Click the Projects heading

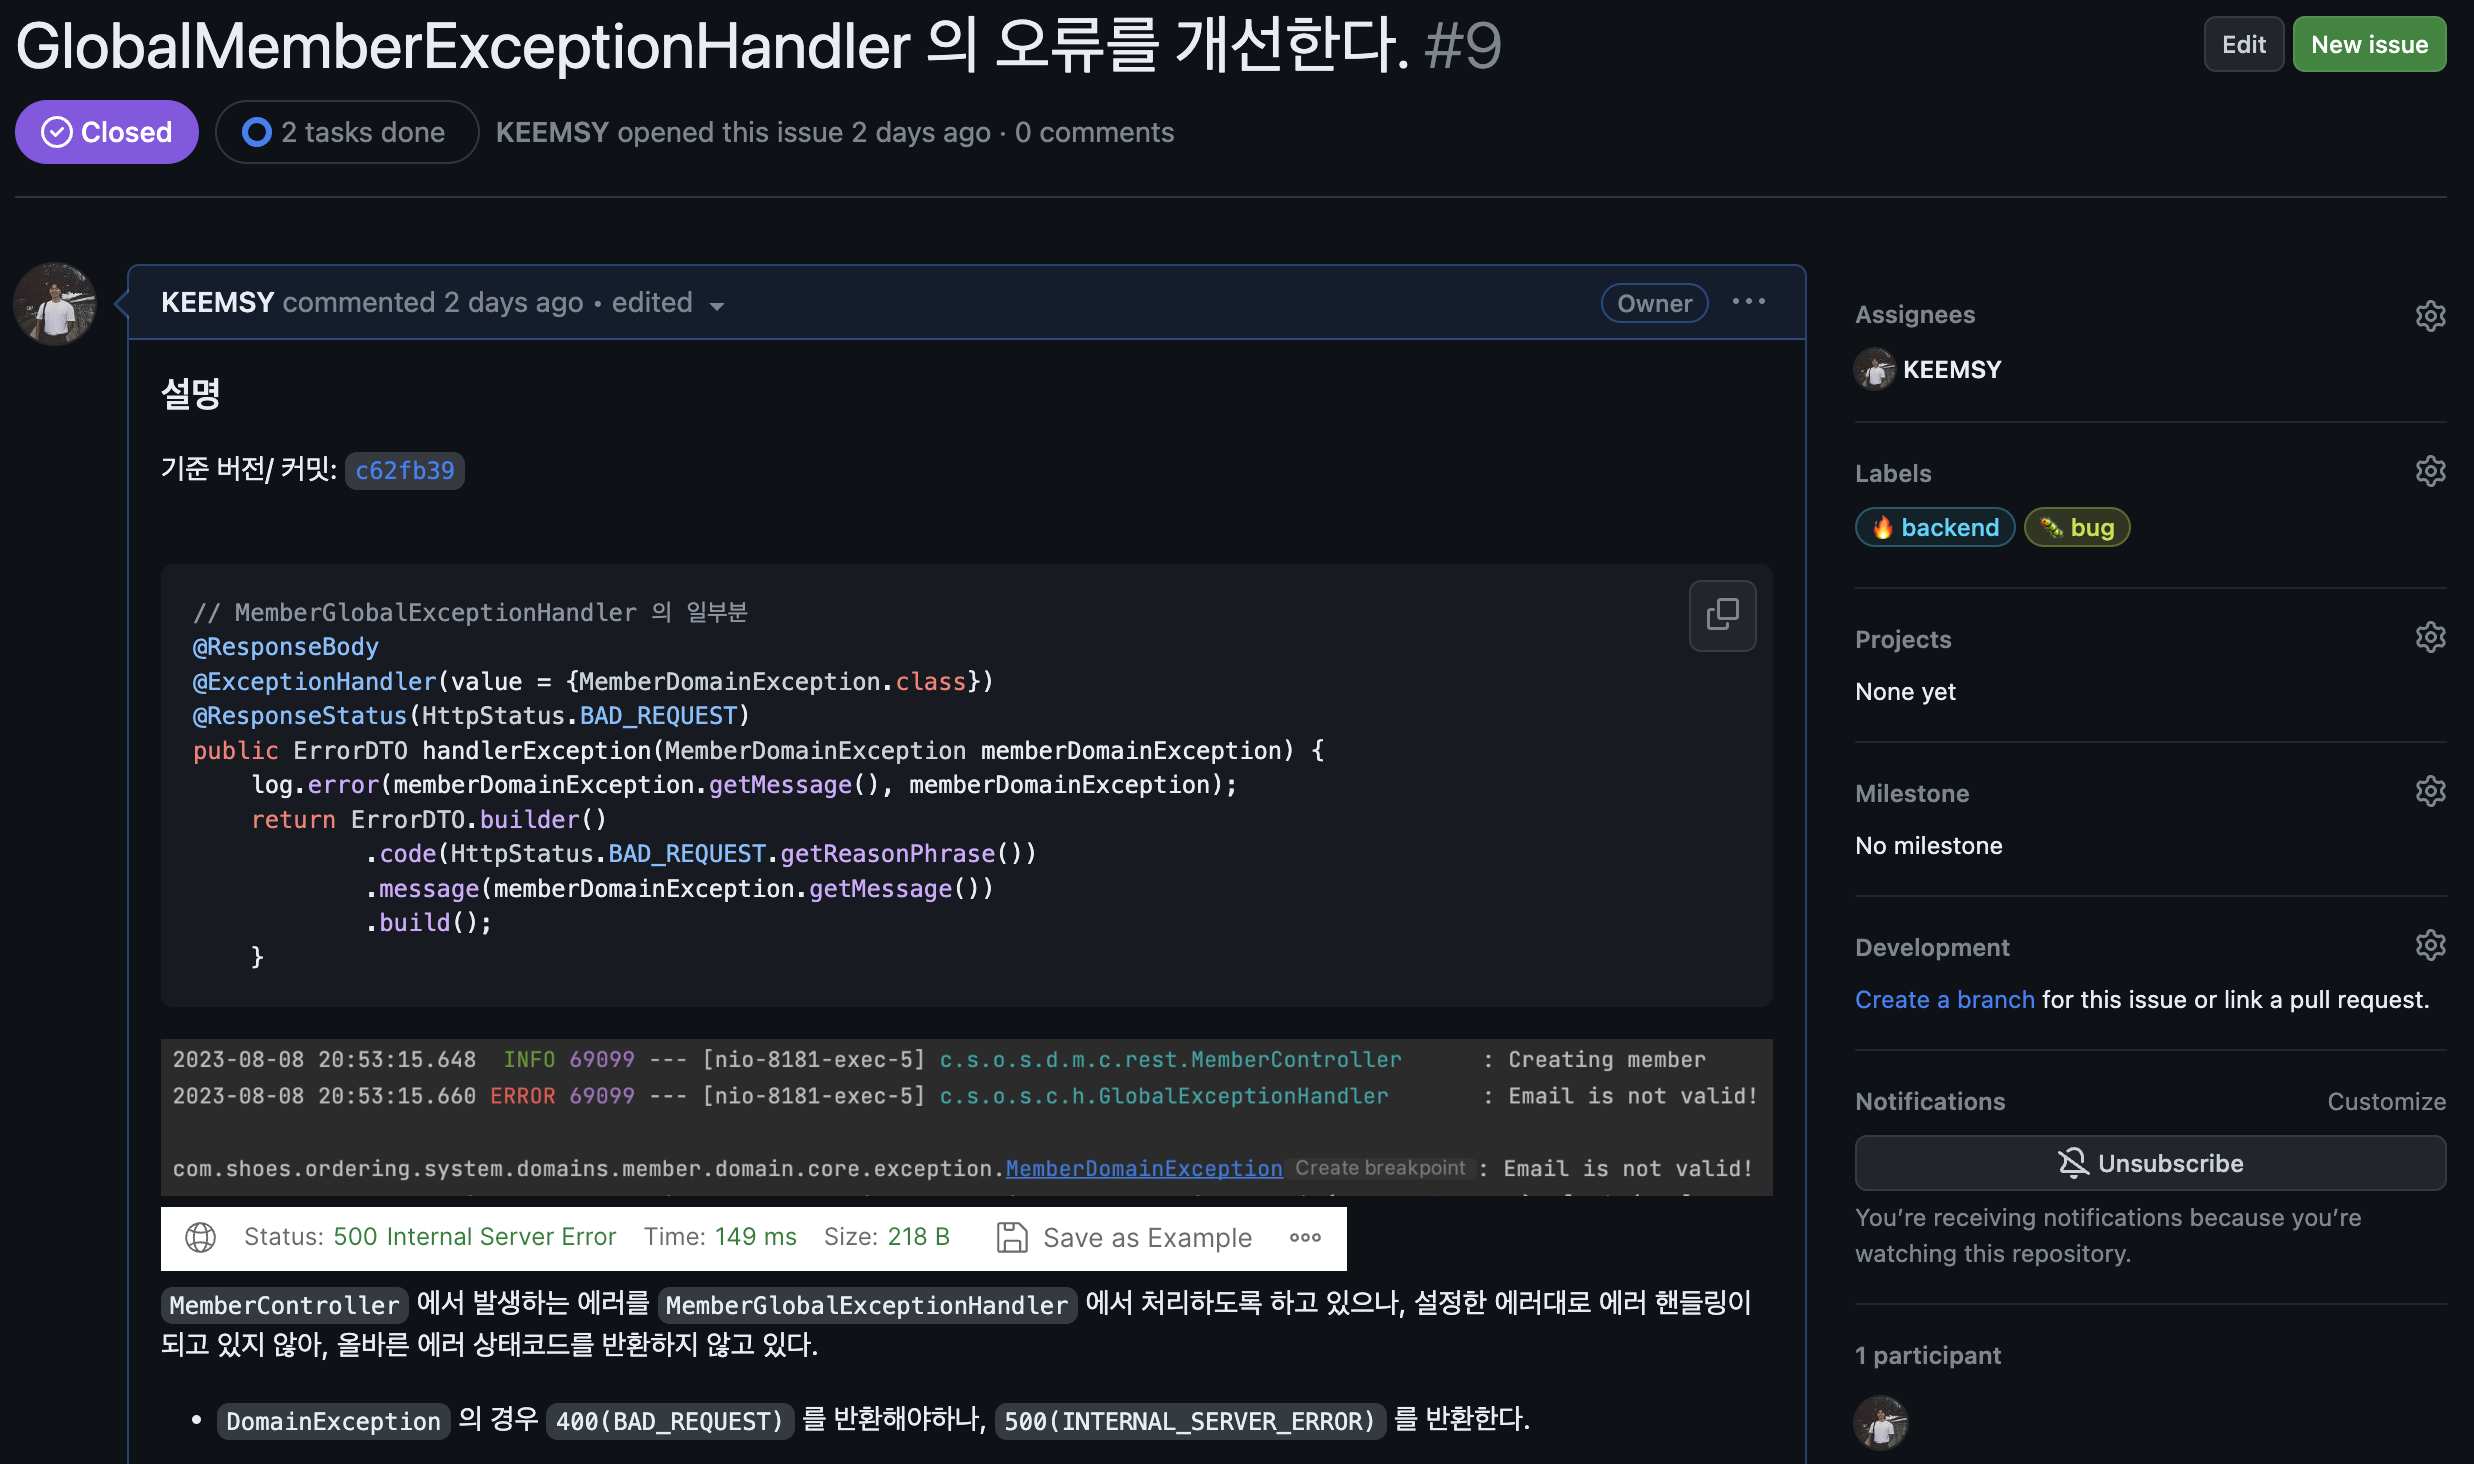click(x=1903, y=639)
